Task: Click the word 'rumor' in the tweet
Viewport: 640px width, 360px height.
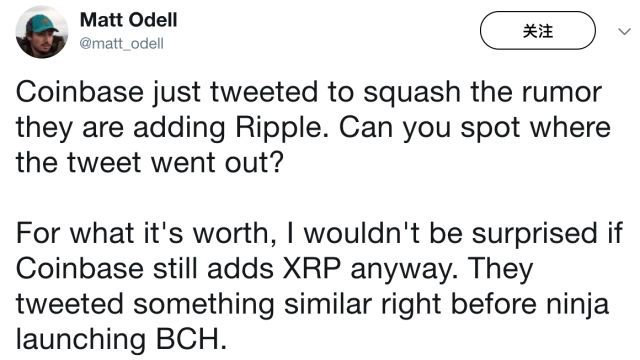Action: 561,93
